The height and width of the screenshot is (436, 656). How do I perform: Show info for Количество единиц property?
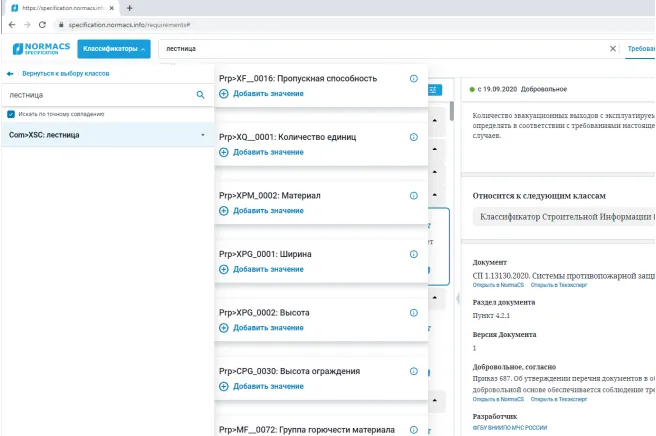(x=414, y=137)
